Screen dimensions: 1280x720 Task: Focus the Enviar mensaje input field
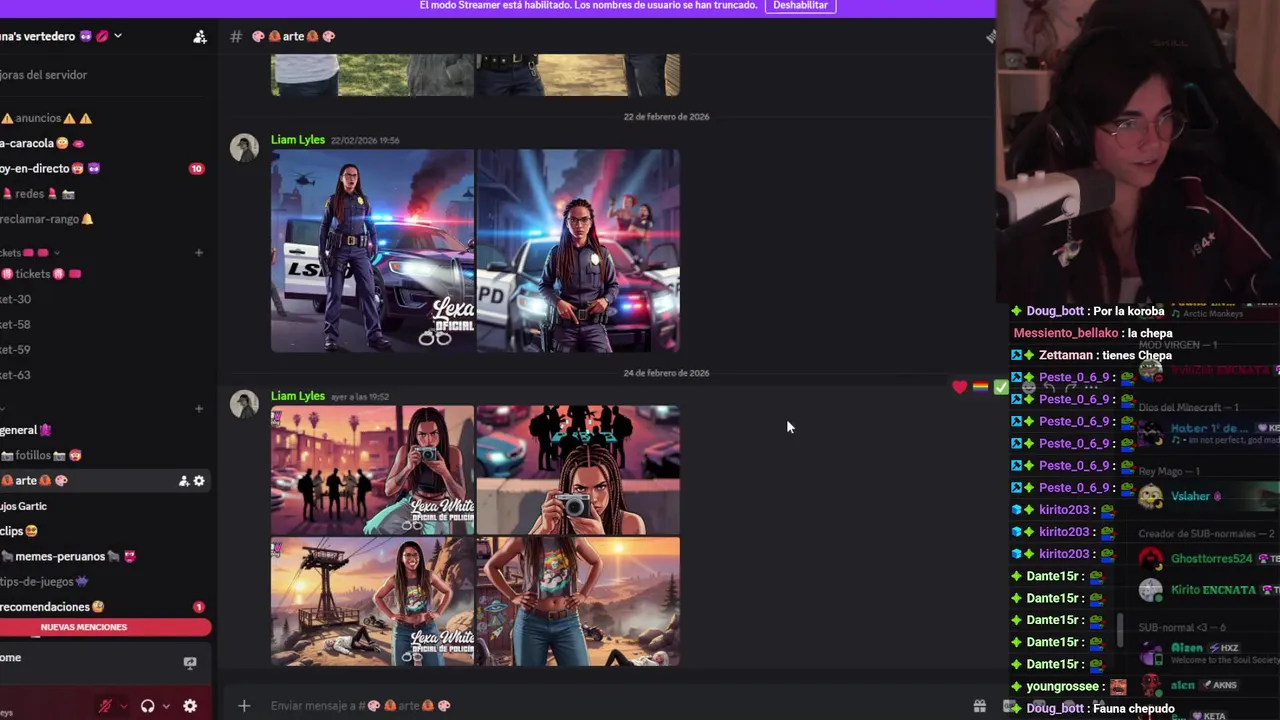click(x=610, y=706)
